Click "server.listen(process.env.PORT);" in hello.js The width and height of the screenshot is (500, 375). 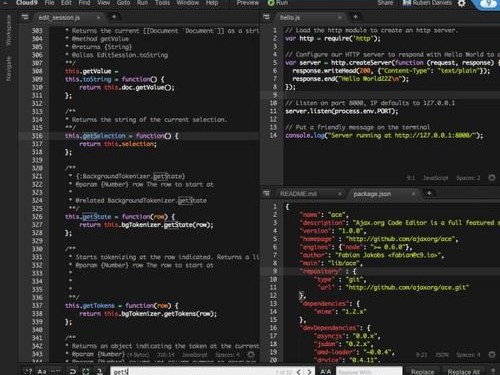(x=342, y=111)
